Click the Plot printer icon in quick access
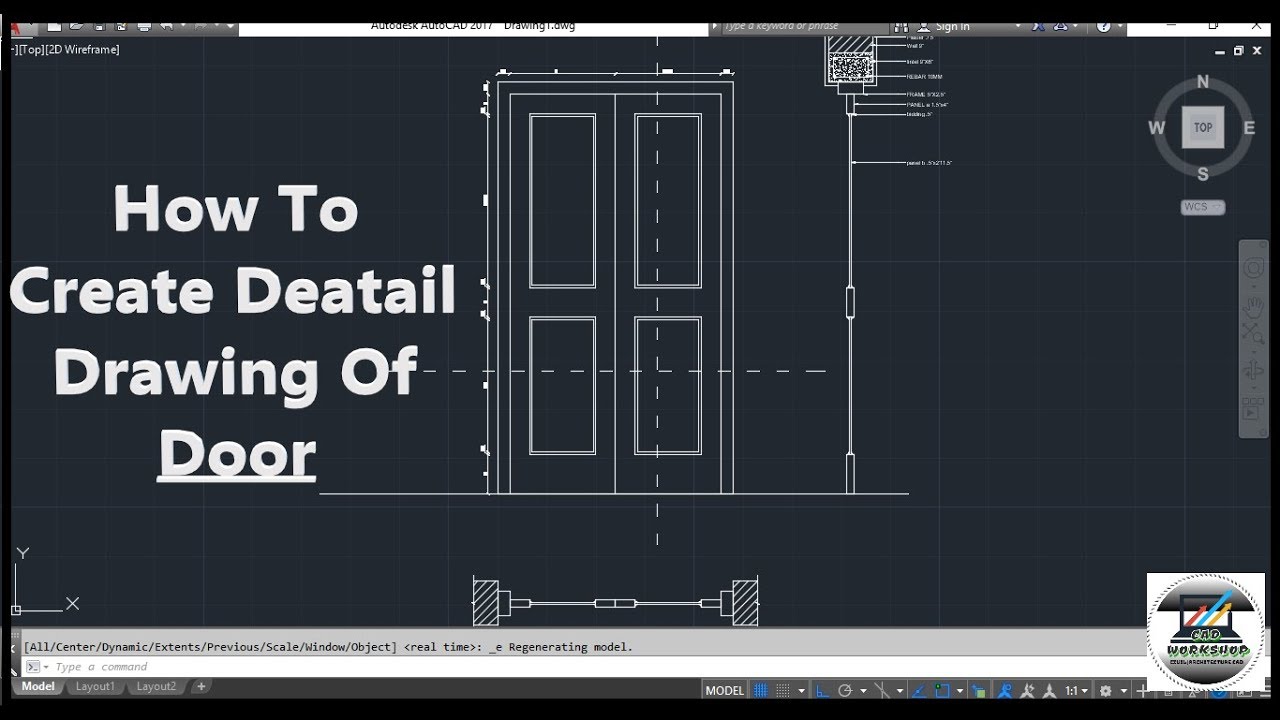 point(143,27)
